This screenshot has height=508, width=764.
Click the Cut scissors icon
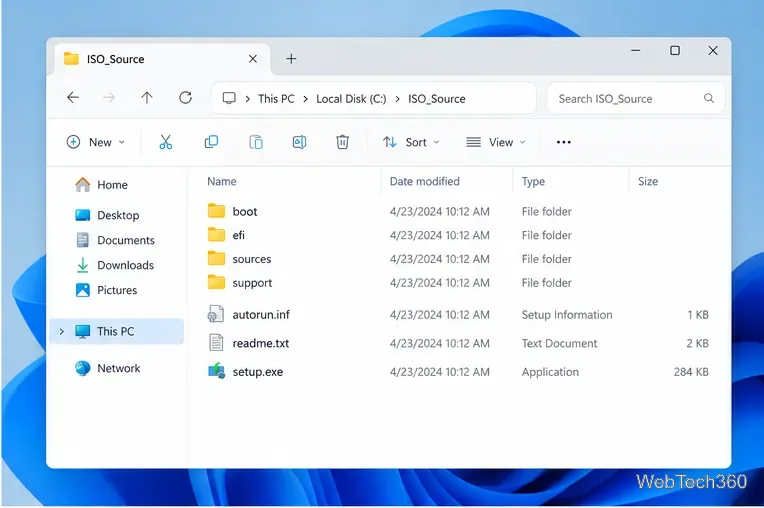(x=166, y=142)
